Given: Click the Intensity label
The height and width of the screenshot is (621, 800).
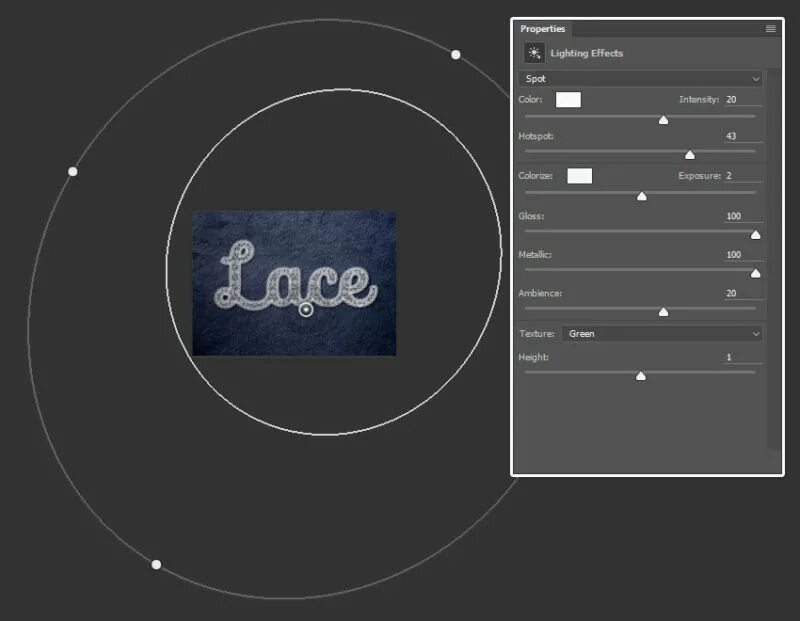Looking at the screenshot, I should (x=698, y=100).
